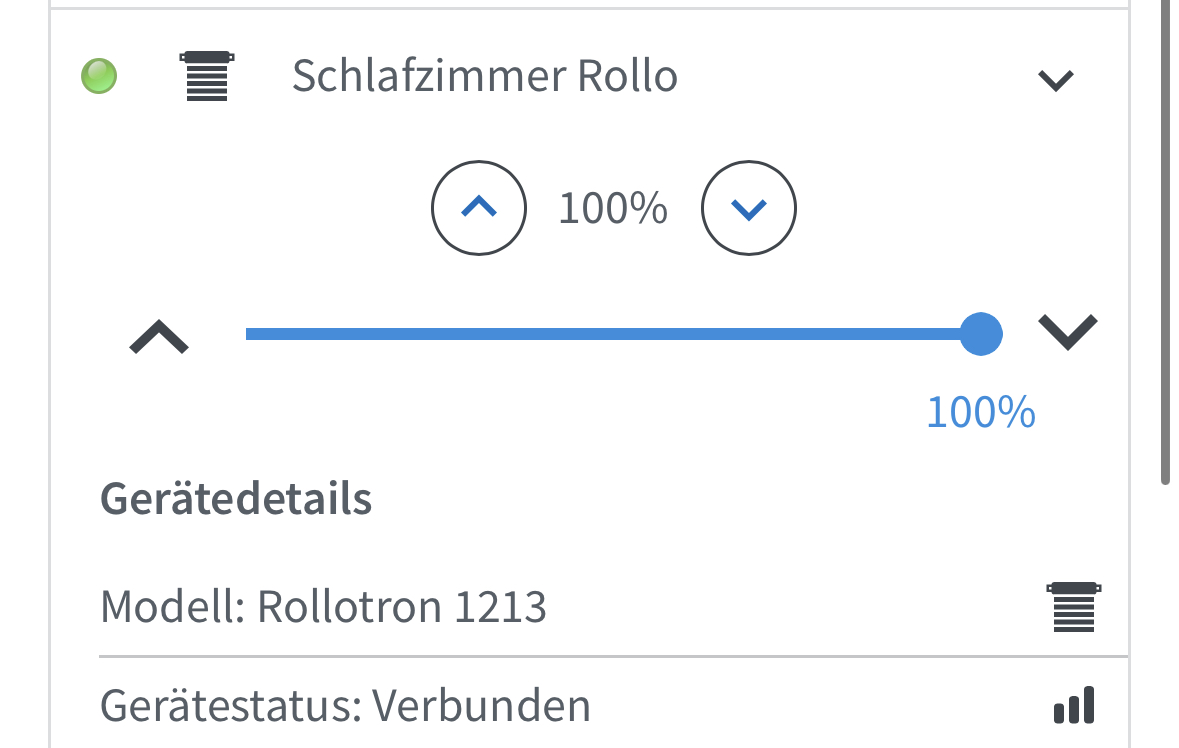Image resolution: width=1179 pixels, height=748 pixels.
Task: Click the plain down chevron right of slider
Action: click(x=1067, y=330)
